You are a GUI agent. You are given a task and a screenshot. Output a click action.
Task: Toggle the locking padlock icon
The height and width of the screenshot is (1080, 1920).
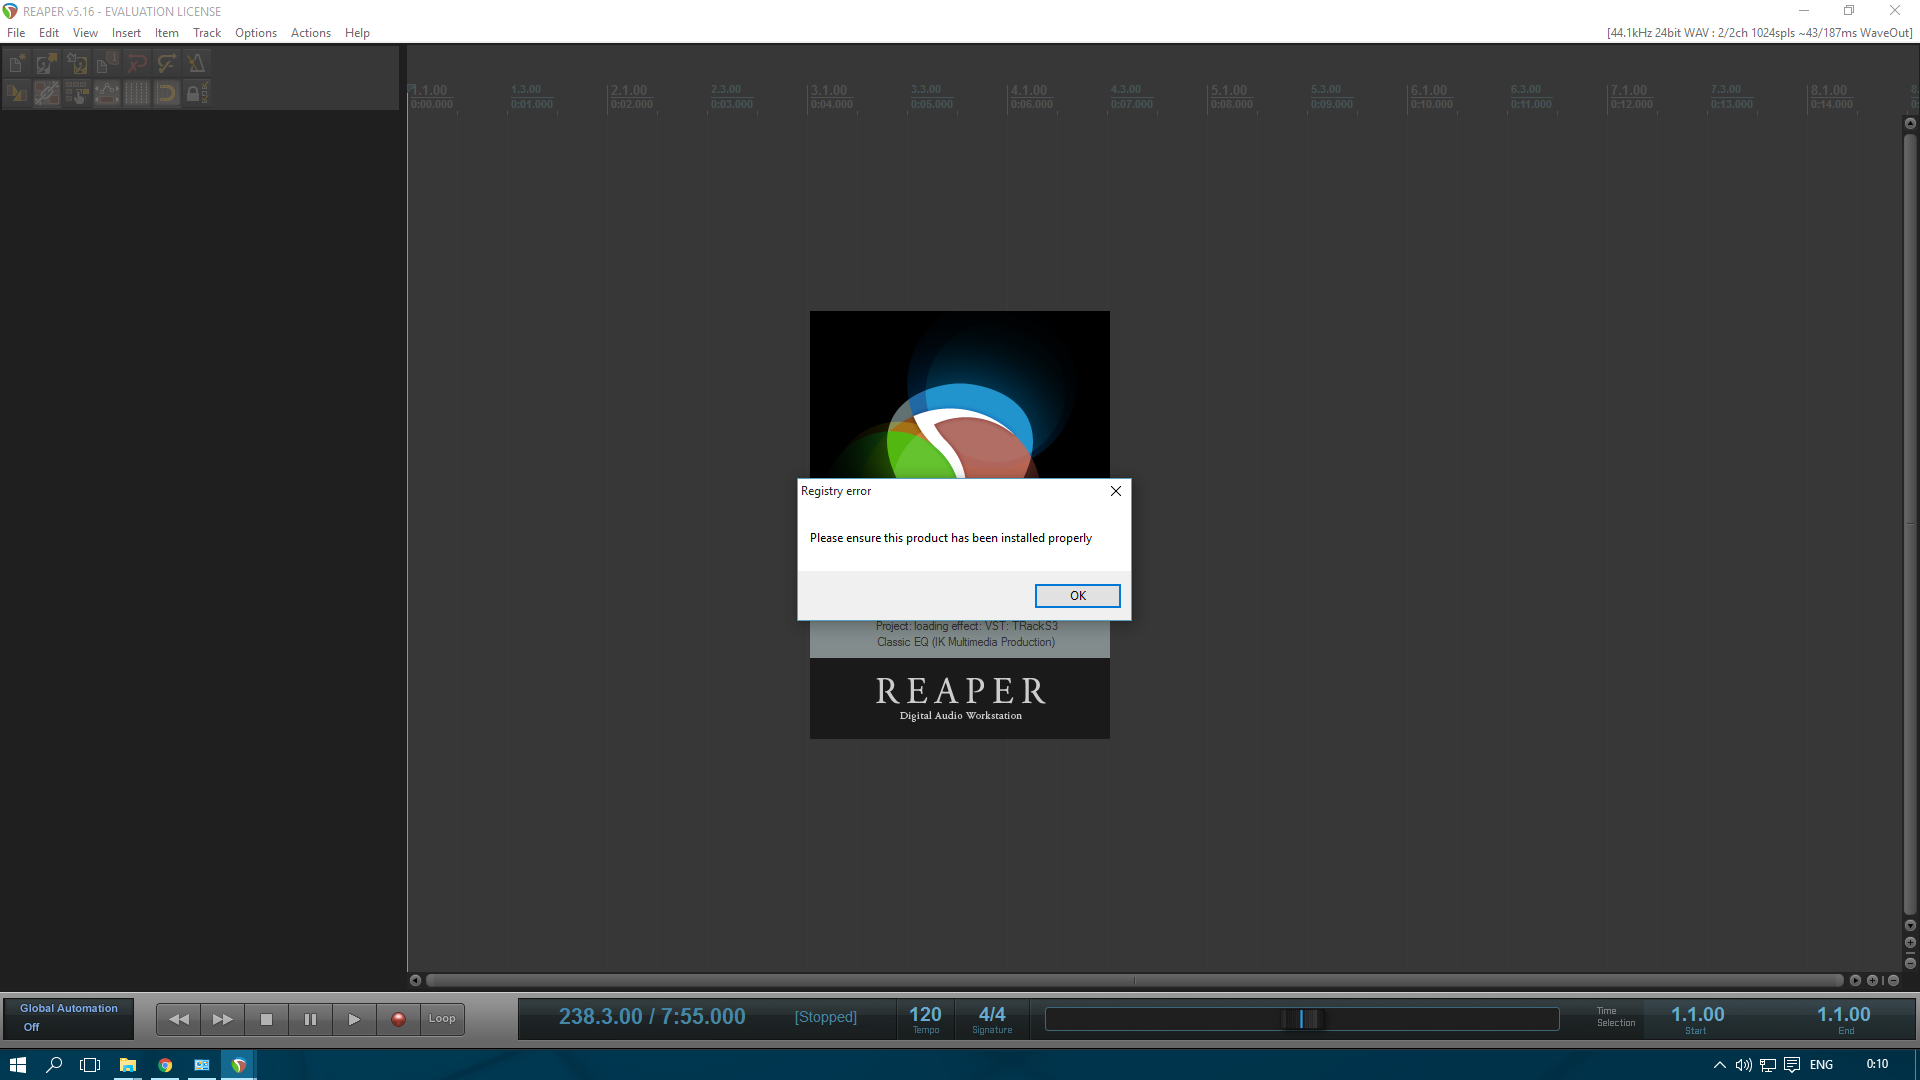(195, 94)
